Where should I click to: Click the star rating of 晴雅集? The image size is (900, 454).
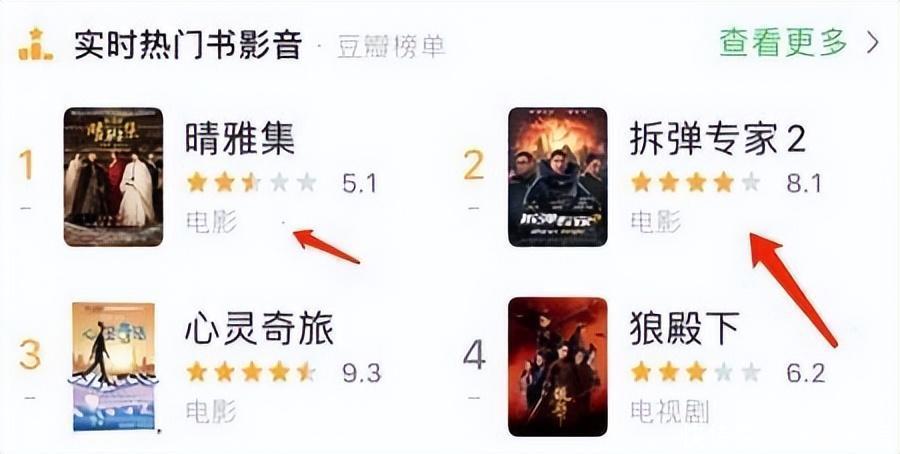point(251,183)
